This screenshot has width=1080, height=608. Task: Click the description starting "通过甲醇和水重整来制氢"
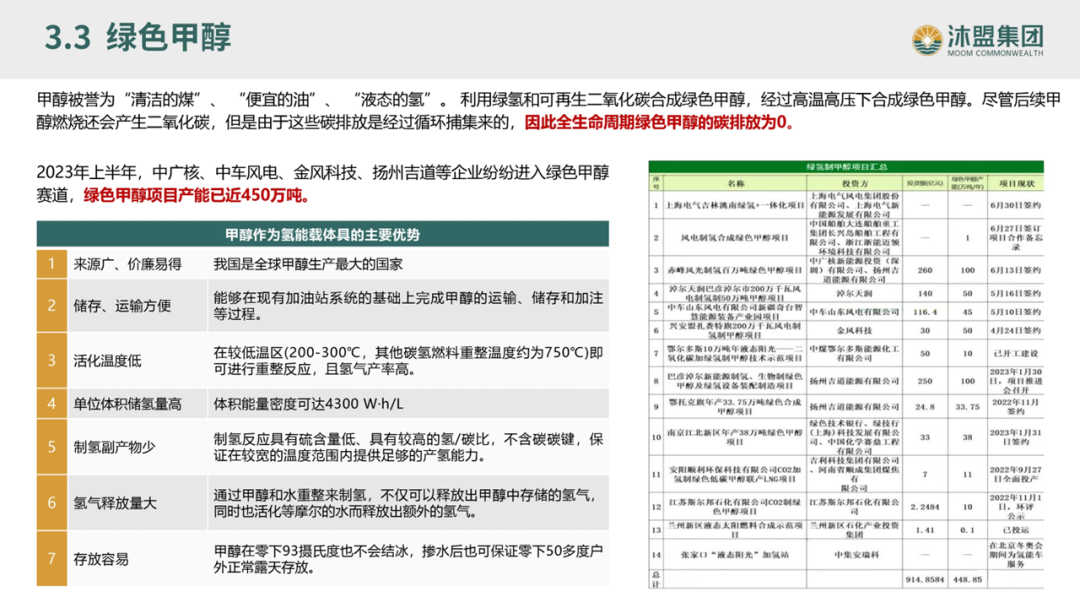tap(404, 503)
